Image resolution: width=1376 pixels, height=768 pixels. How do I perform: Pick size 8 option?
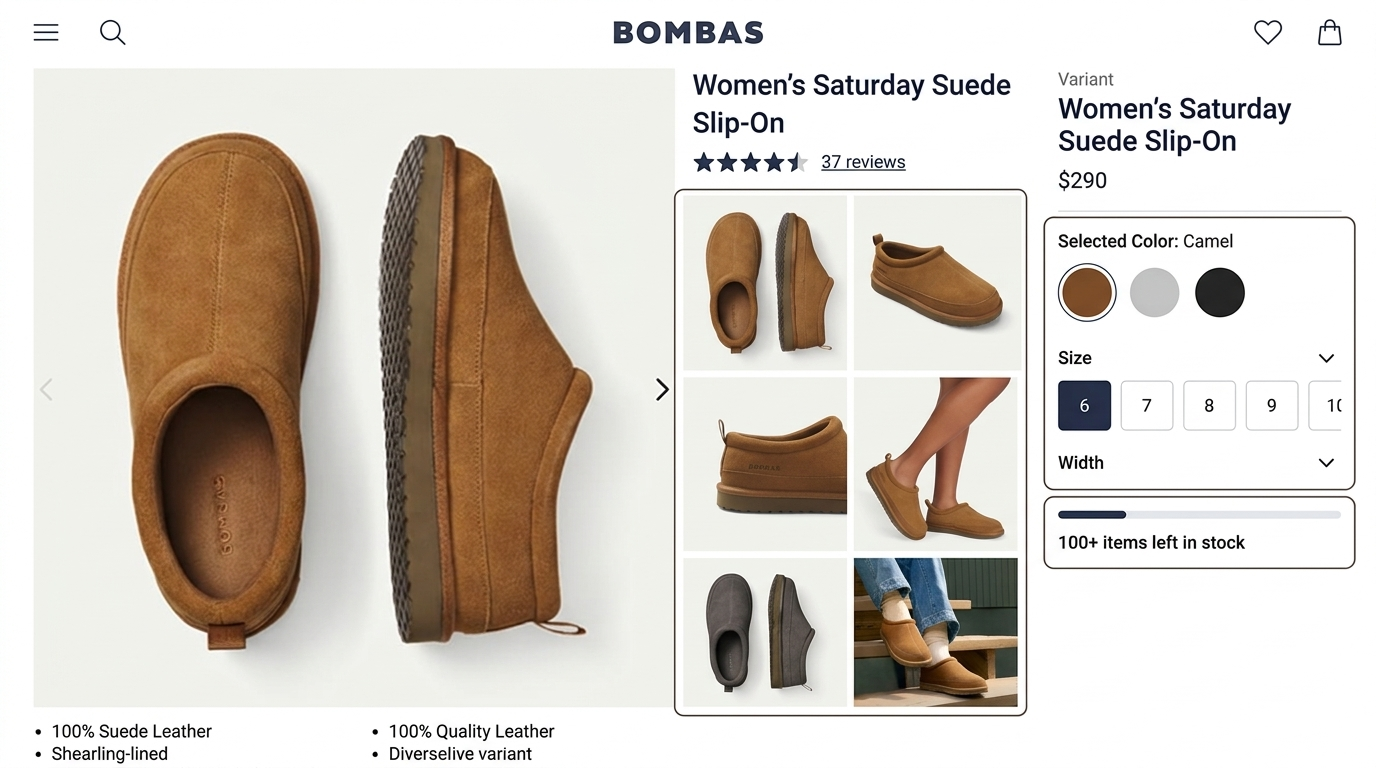1209,405
